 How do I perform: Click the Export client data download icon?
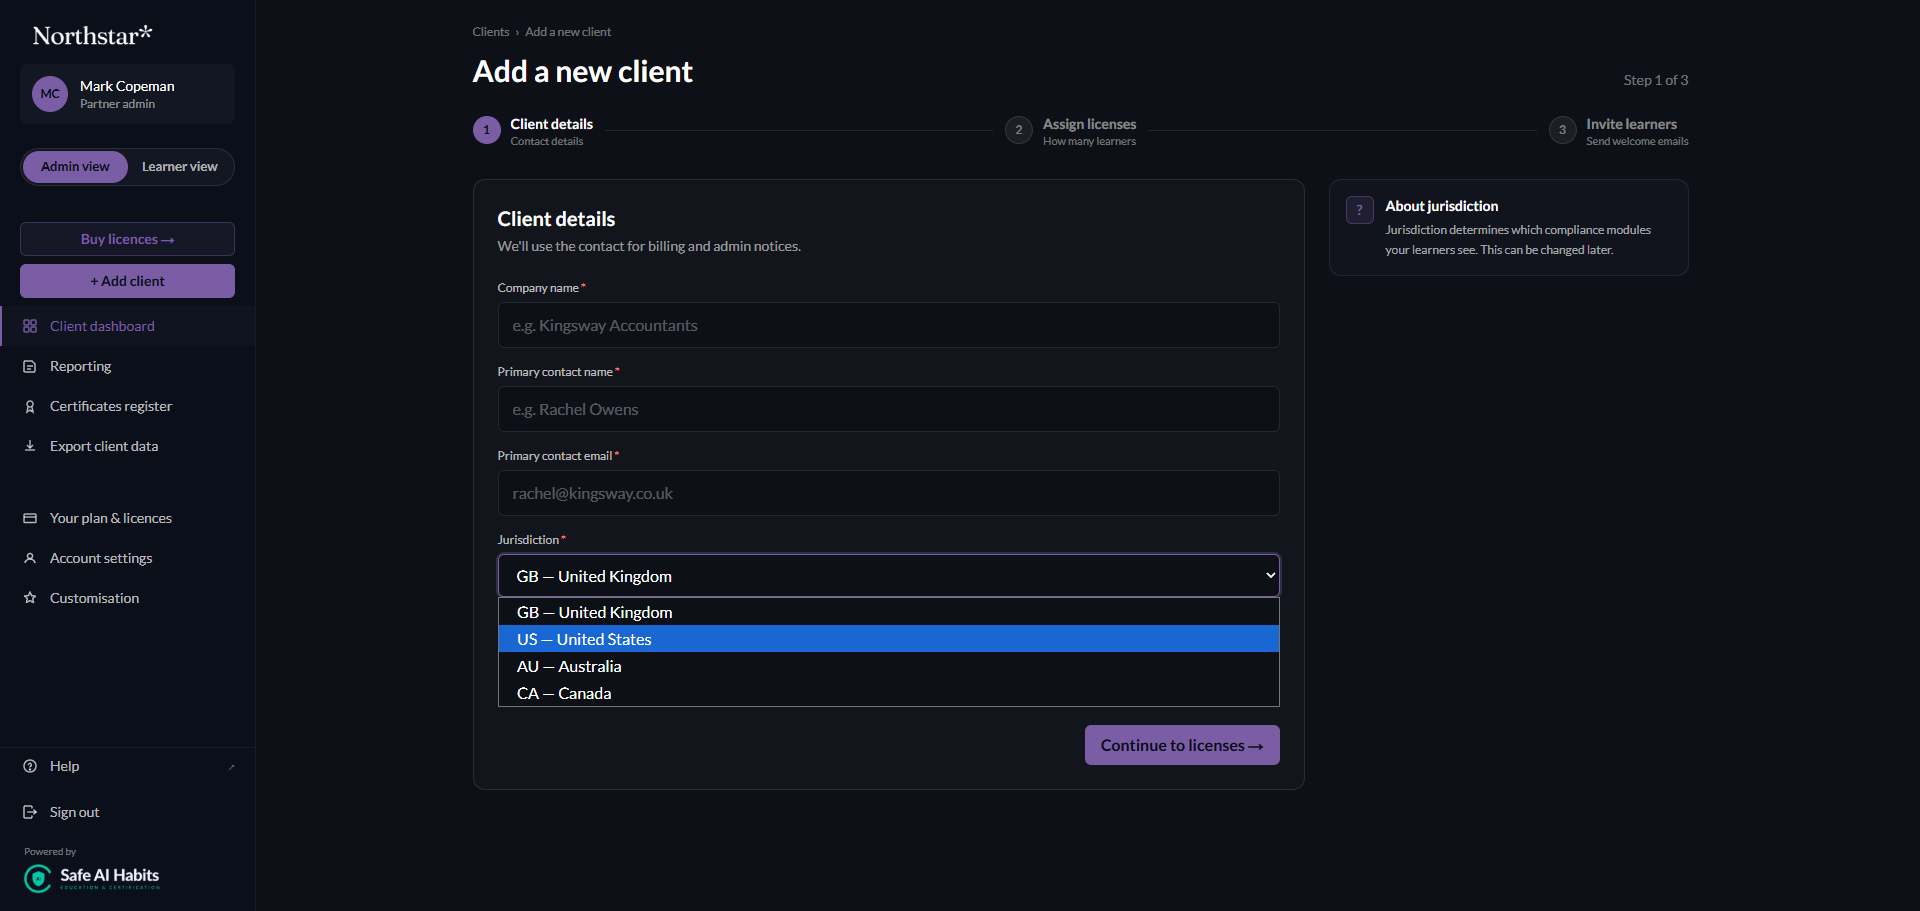point(30,446)
